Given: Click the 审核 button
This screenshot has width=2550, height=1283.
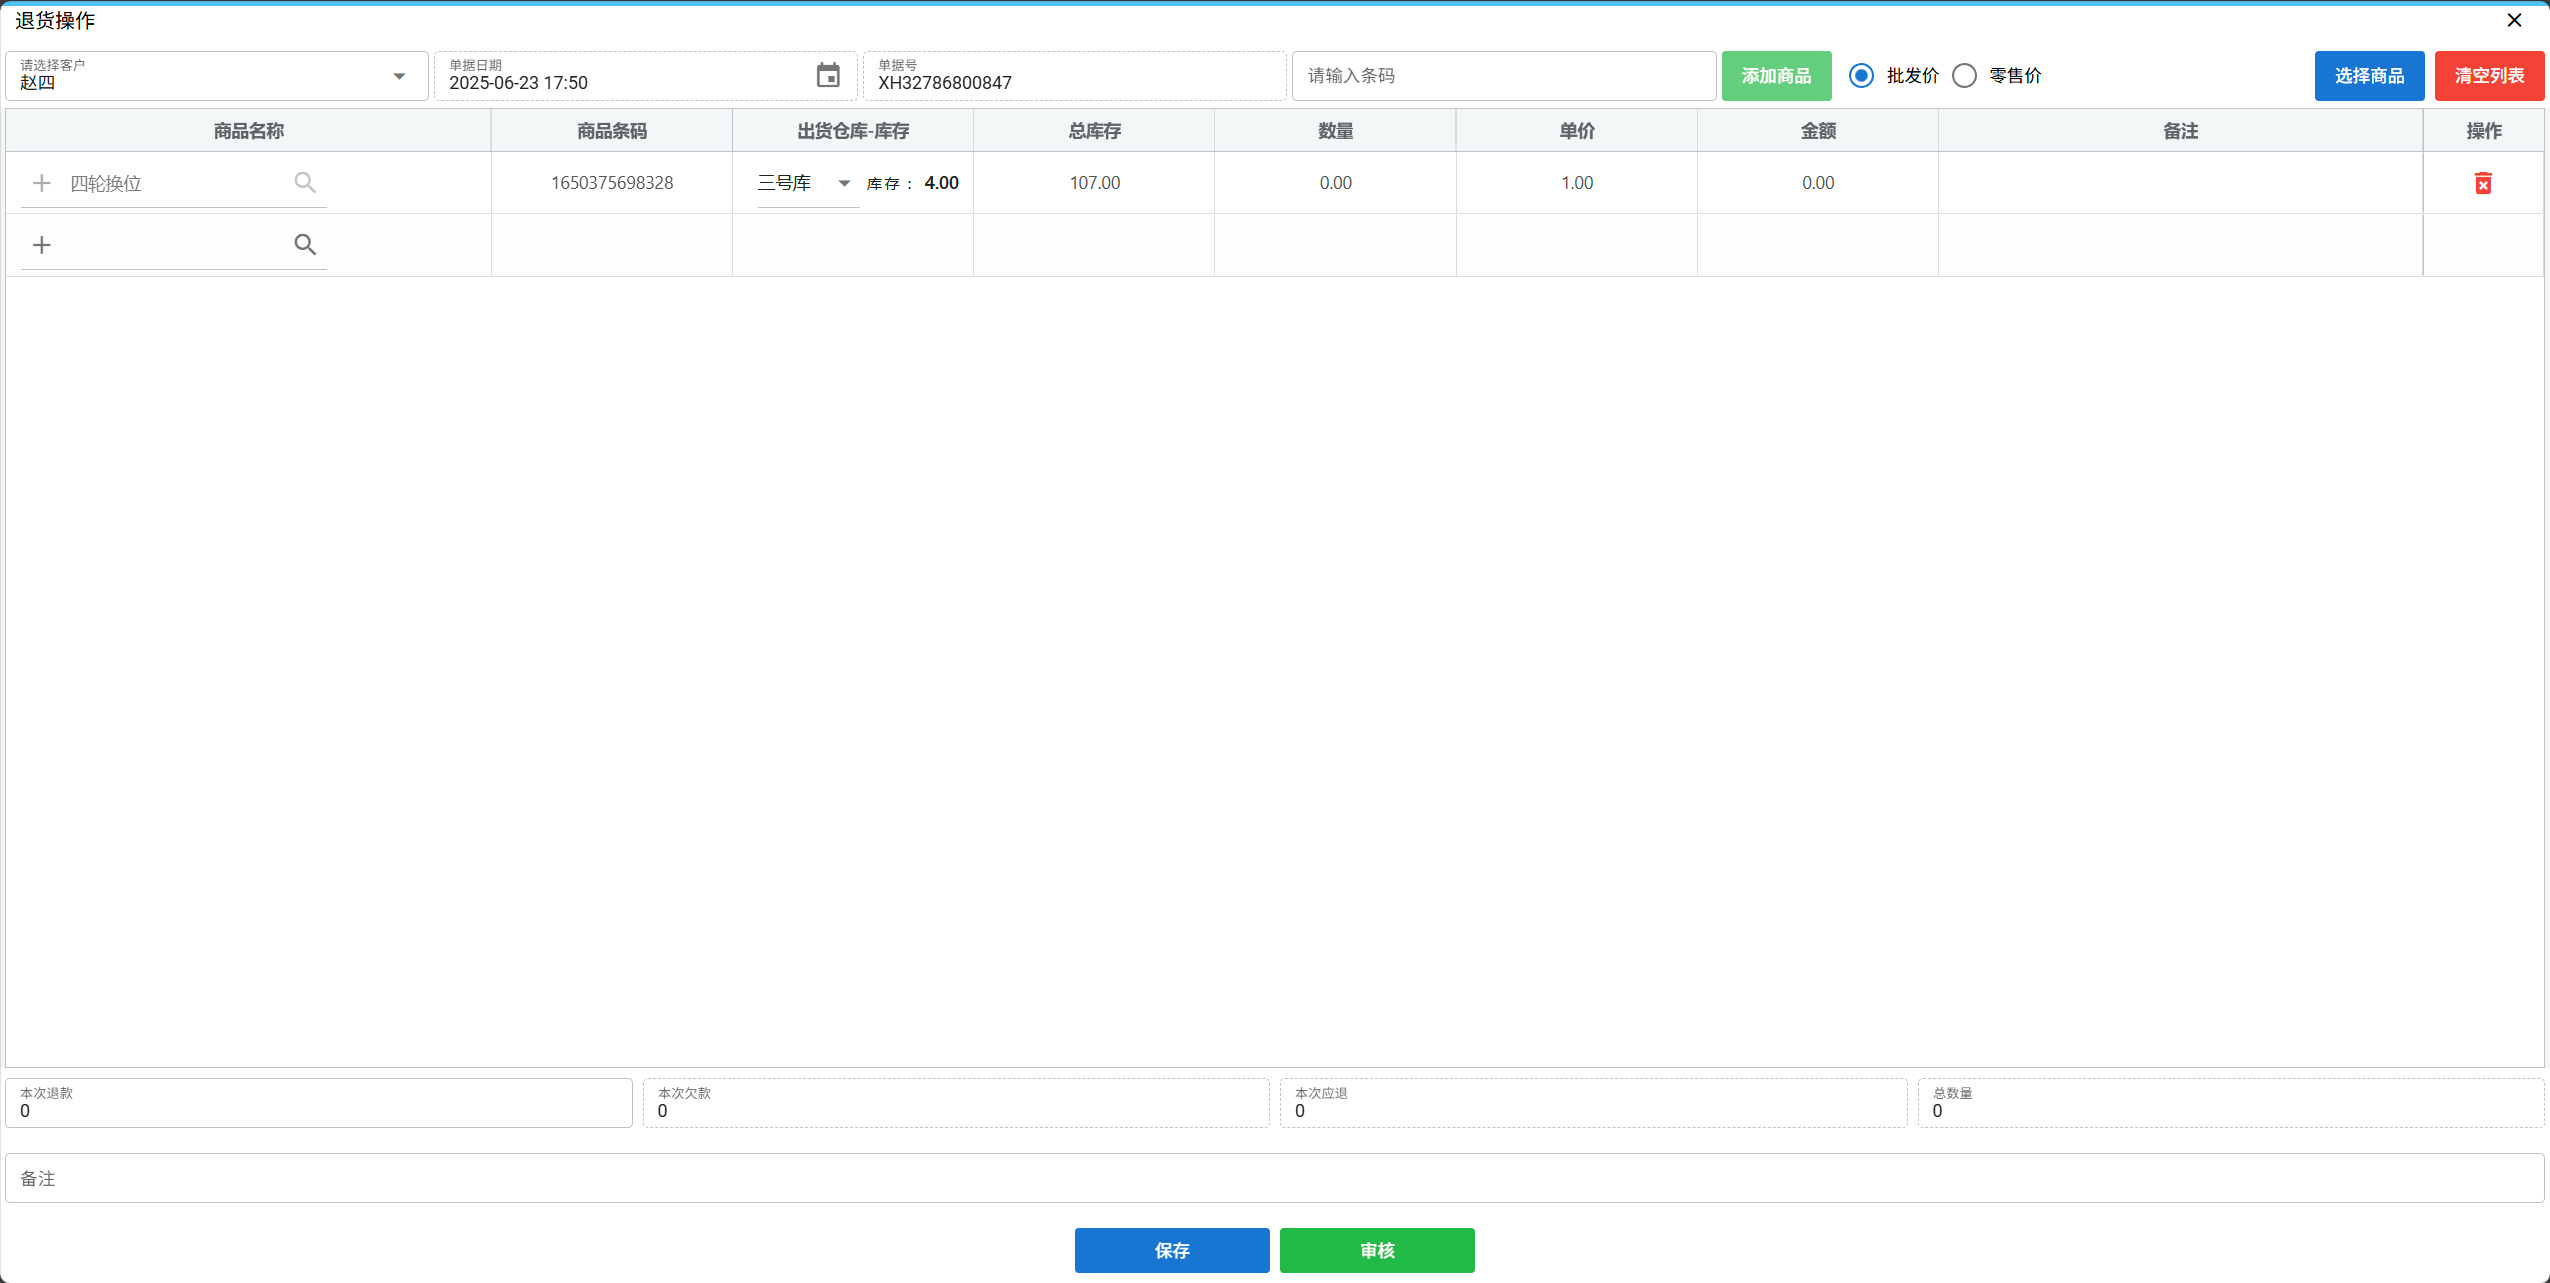Looking at the screenshot, I should coord(1377,1250).
